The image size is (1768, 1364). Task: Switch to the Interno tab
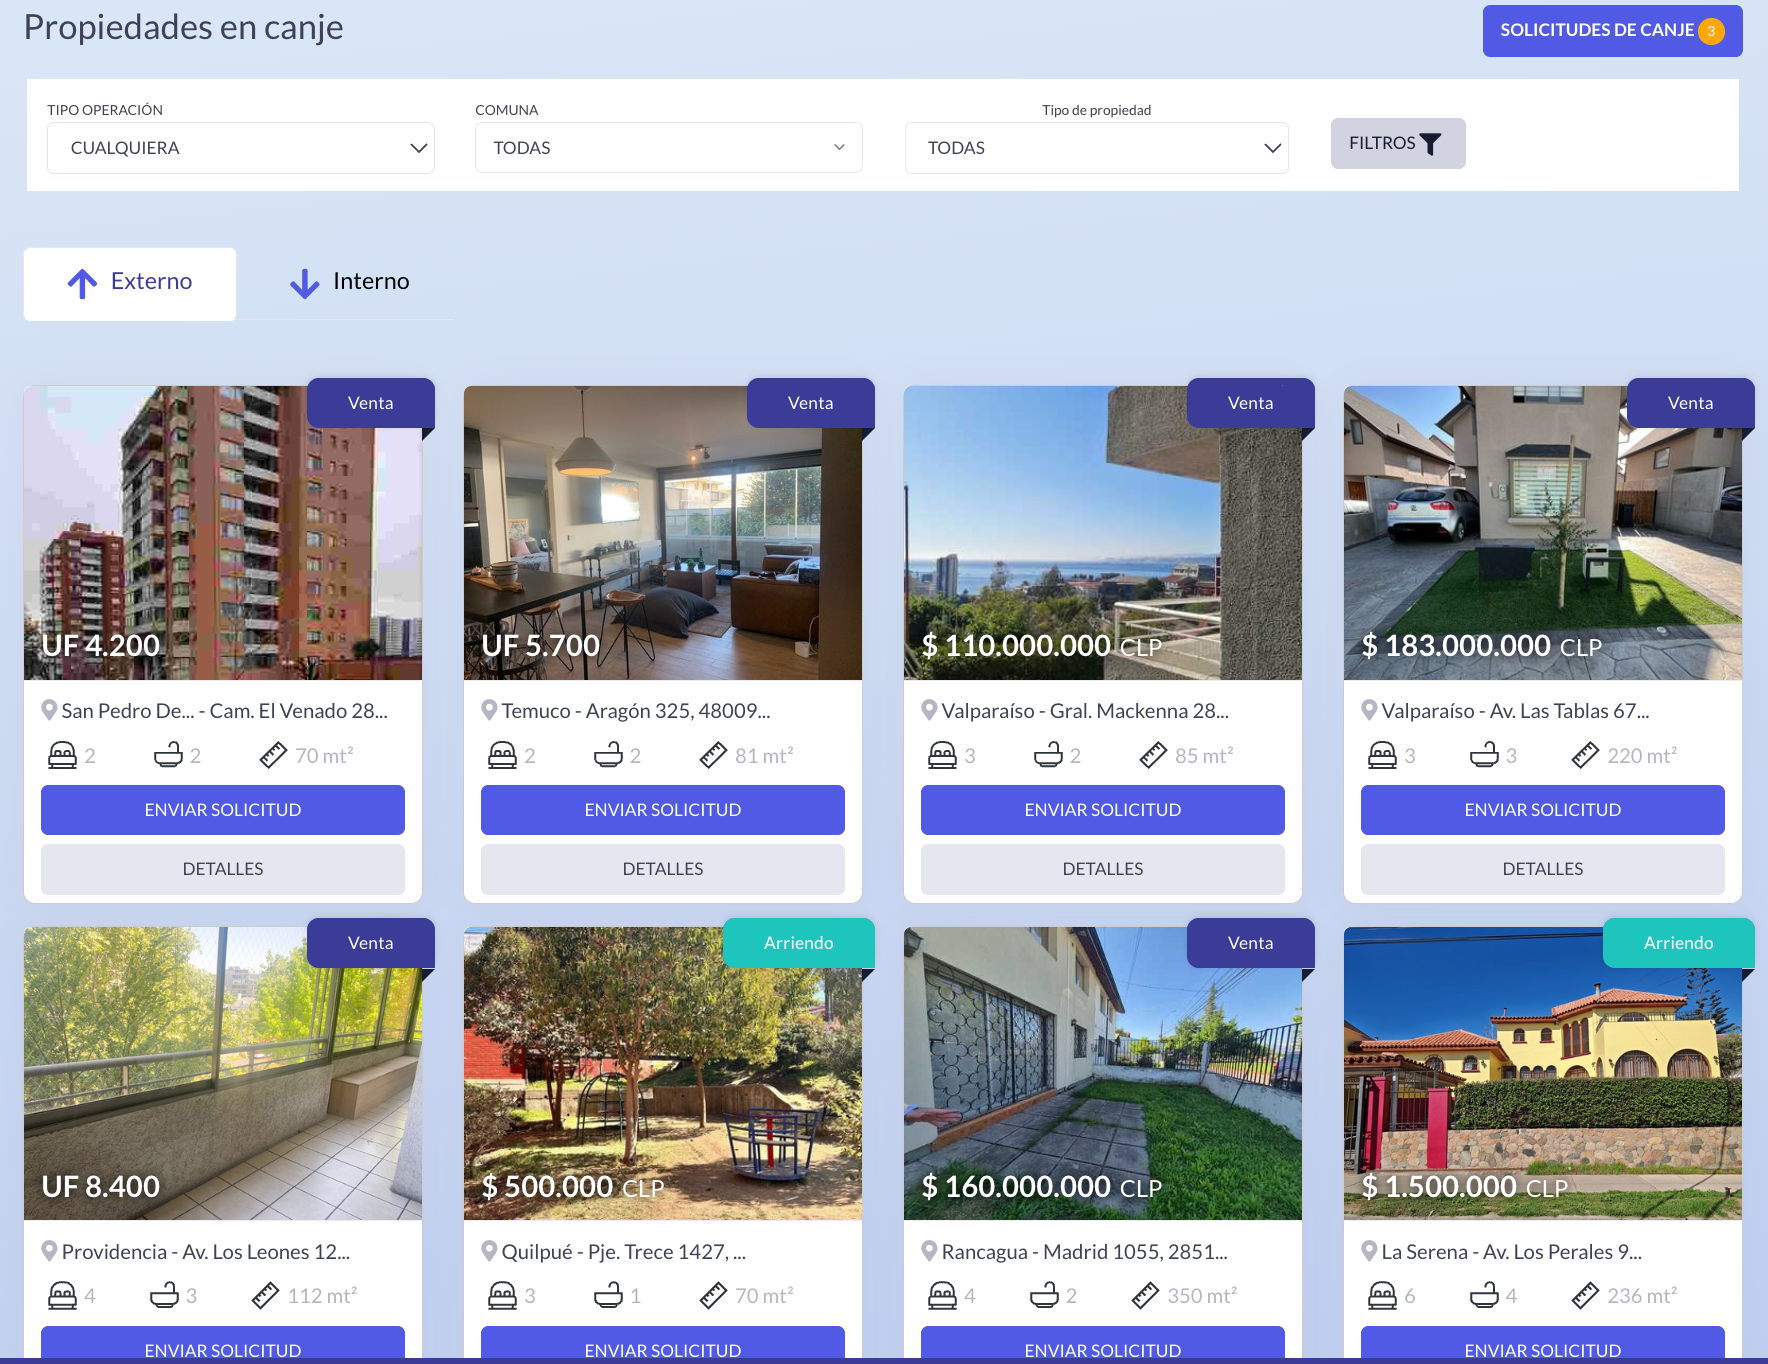tap(349, 284)
